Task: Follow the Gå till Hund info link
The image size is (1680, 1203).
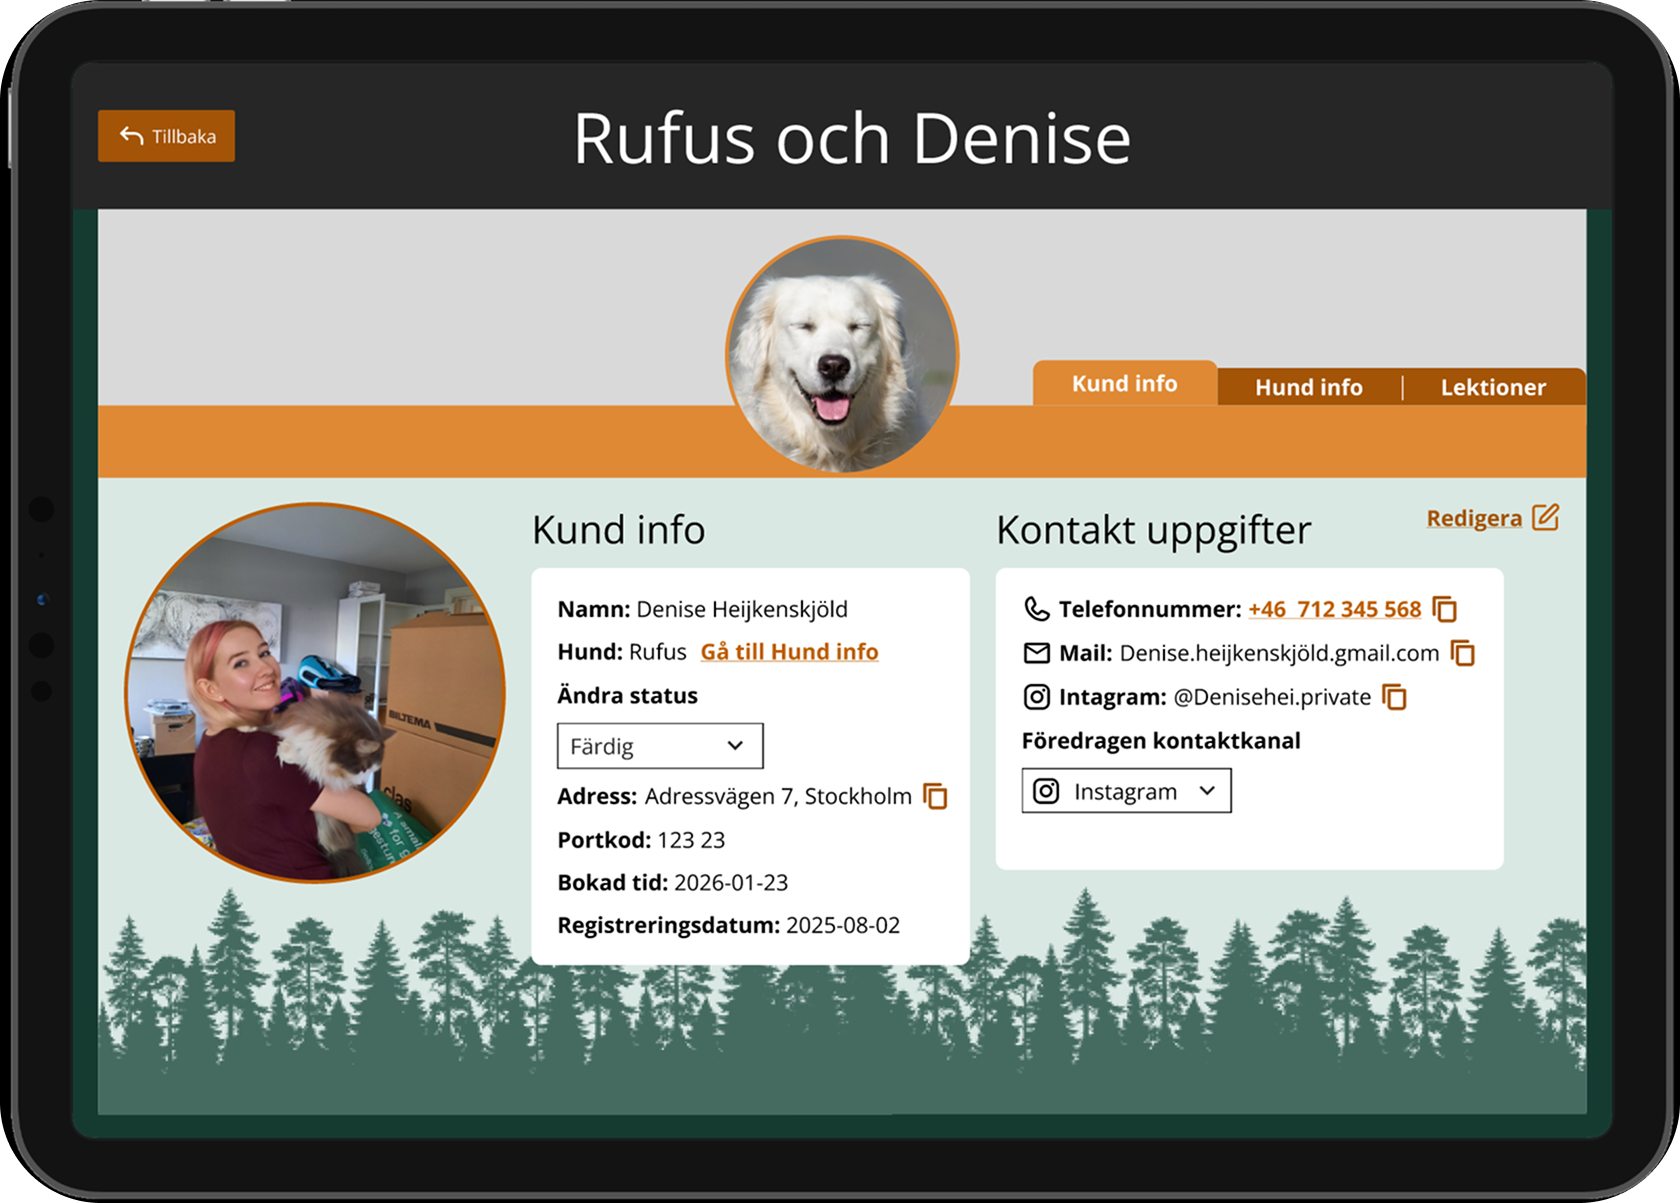Action: tap(789, 652)
